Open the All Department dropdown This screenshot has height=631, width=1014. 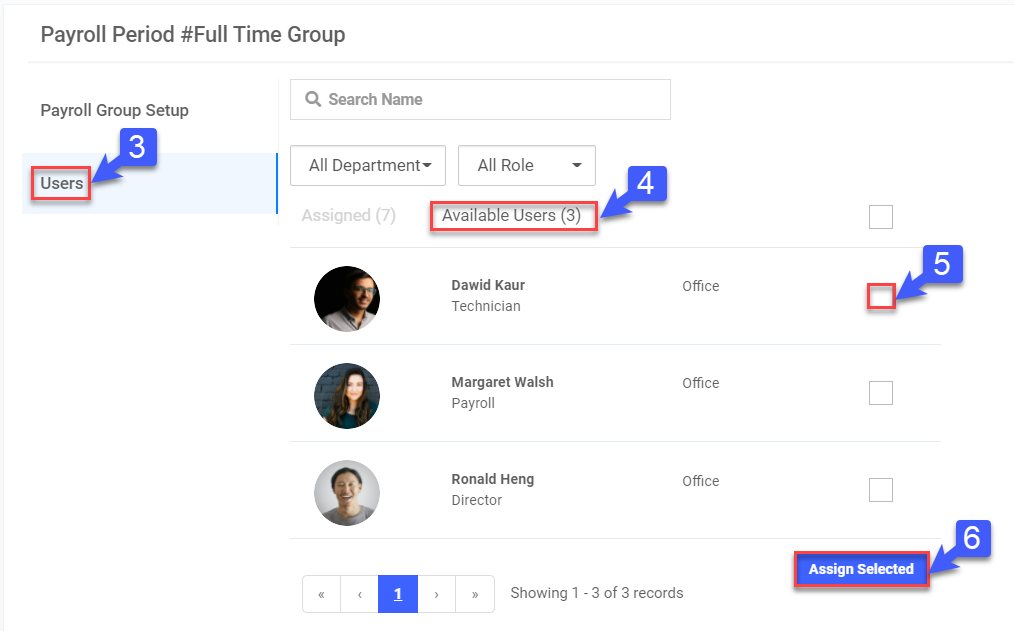pos(368,166)
